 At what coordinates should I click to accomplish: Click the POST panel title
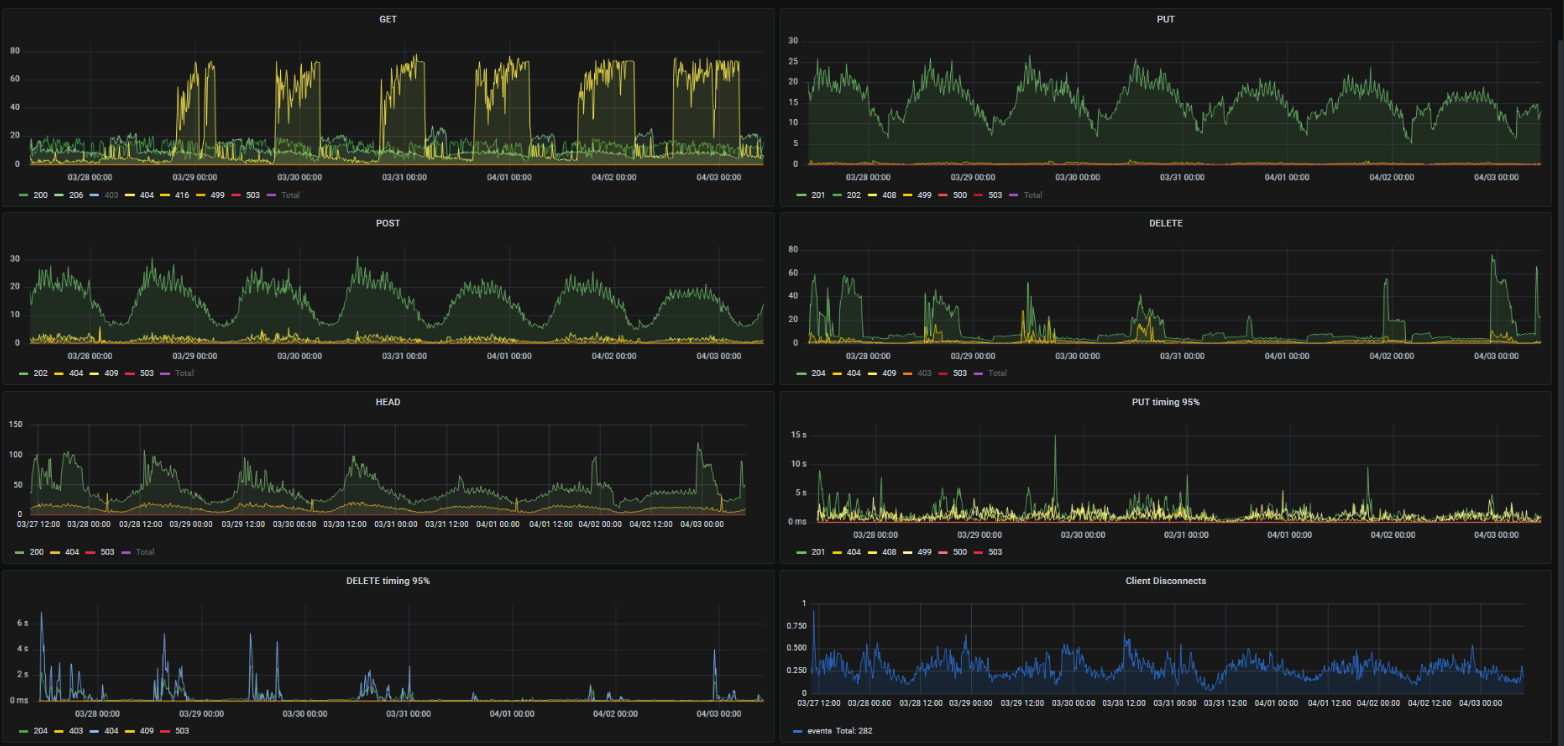[x=387, y=223]
